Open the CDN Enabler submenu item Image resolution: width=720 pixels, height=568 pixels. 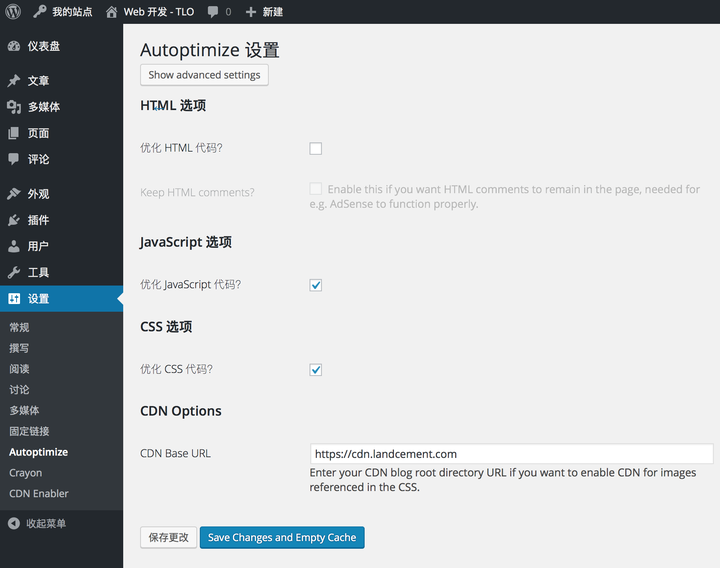coord(38,493)
